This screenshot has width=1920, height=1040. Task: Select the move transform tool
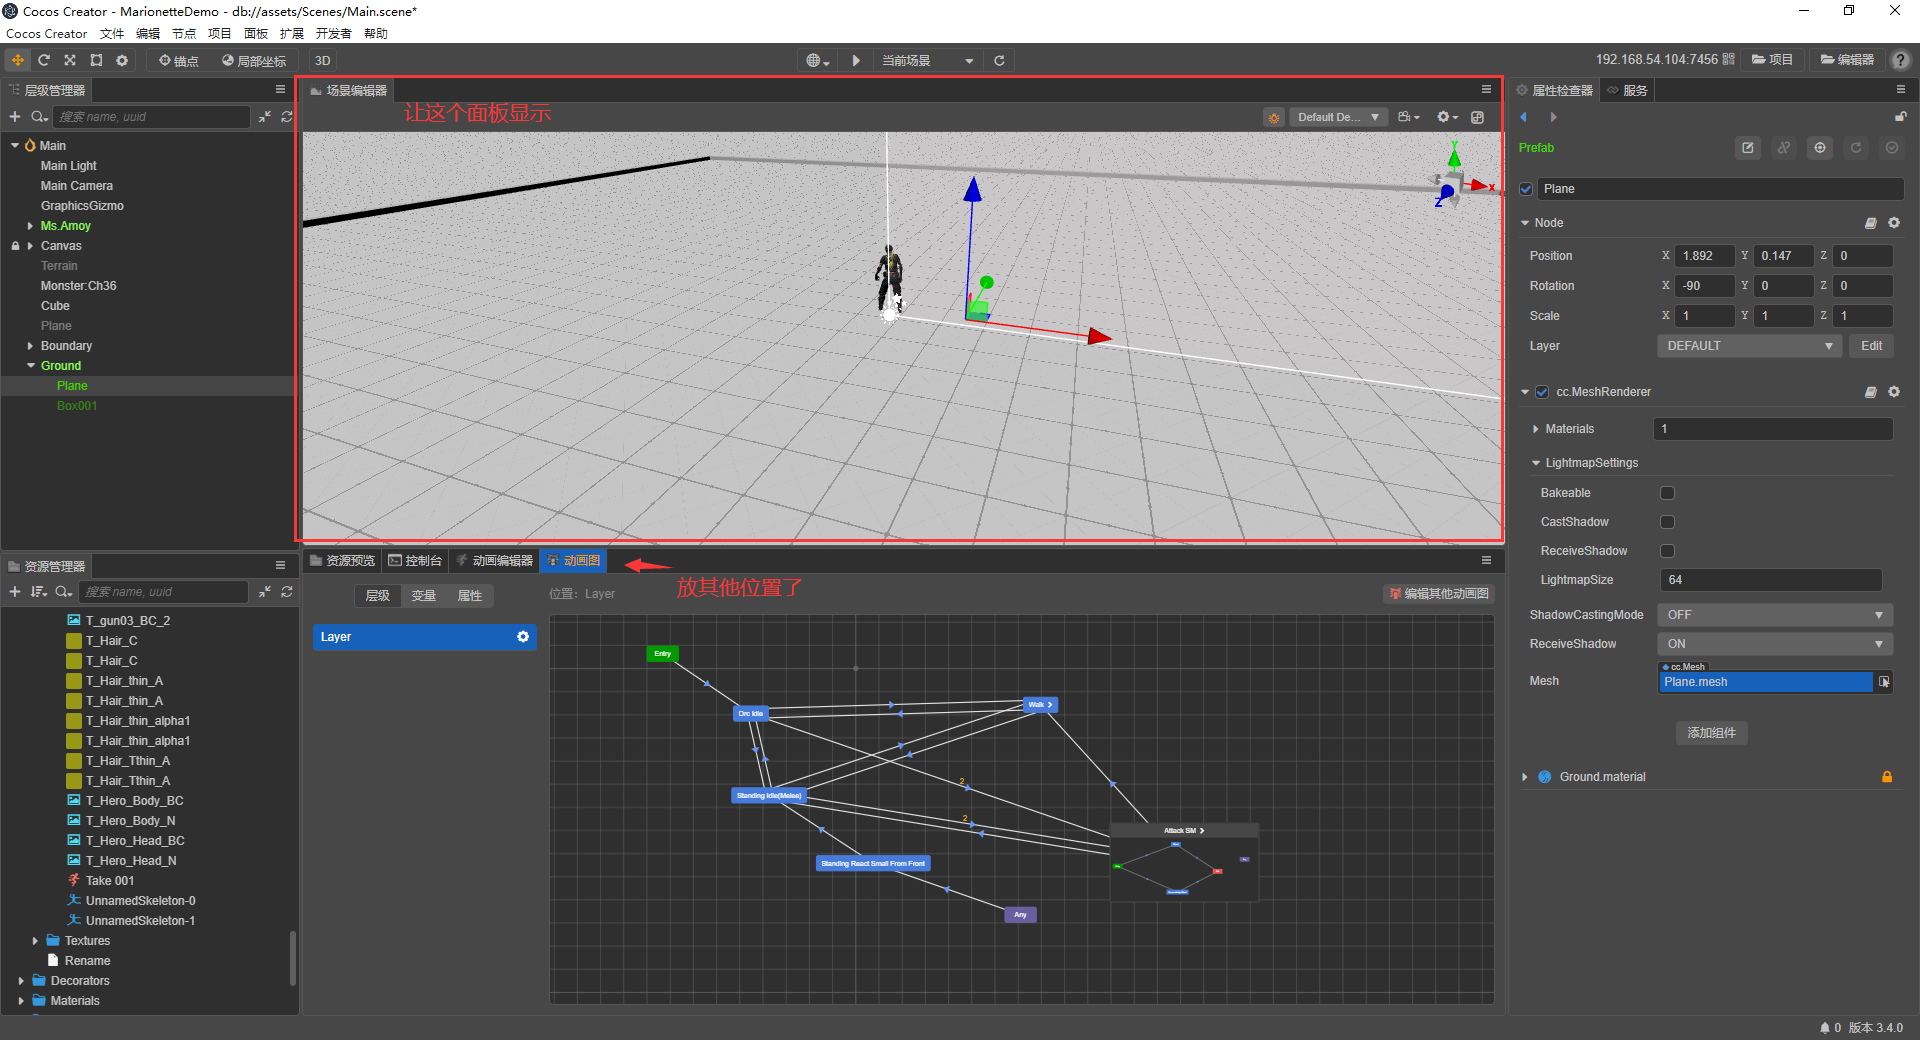[18, 60]
